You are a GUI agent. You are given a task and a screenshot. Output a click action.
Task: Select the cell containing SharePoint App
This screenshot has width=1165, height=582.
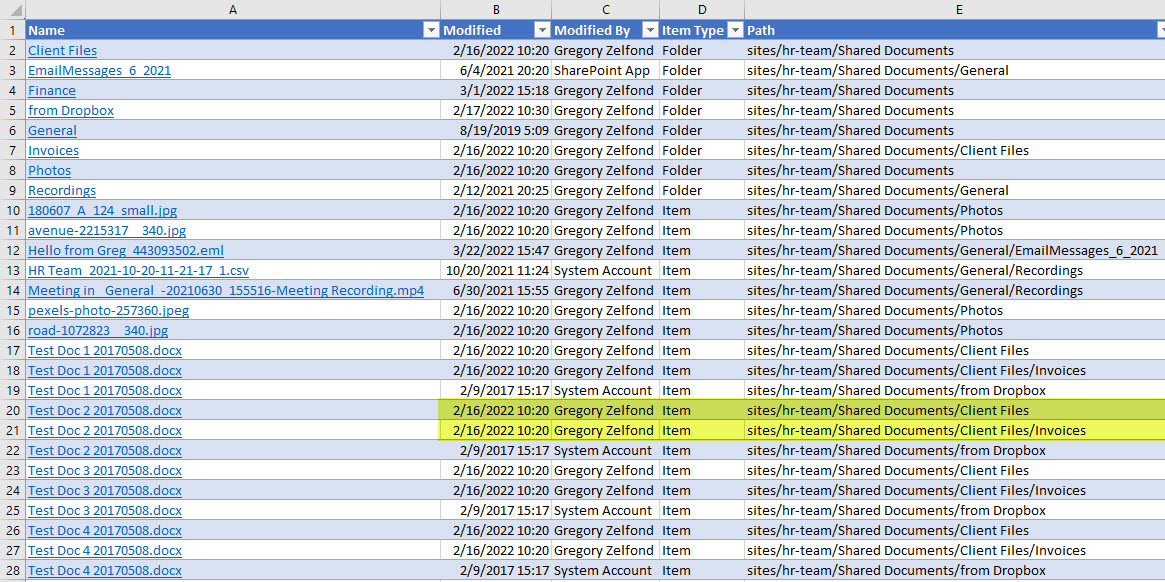tap(604, 70)
